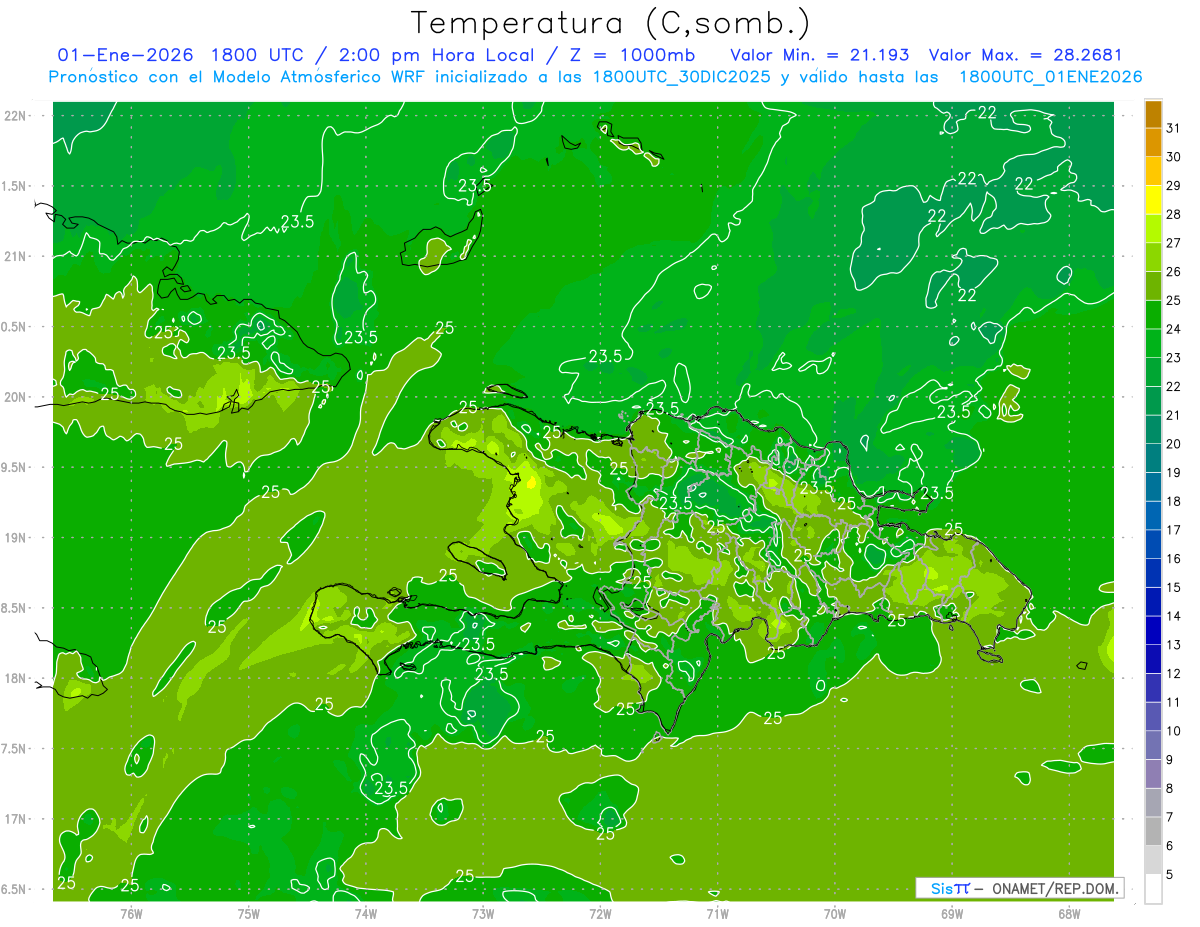This screenshot has width=1200, height=927.
Task: Click the green colorbar swatch between 23 and 24
Action: click(x=1153, y=343)
